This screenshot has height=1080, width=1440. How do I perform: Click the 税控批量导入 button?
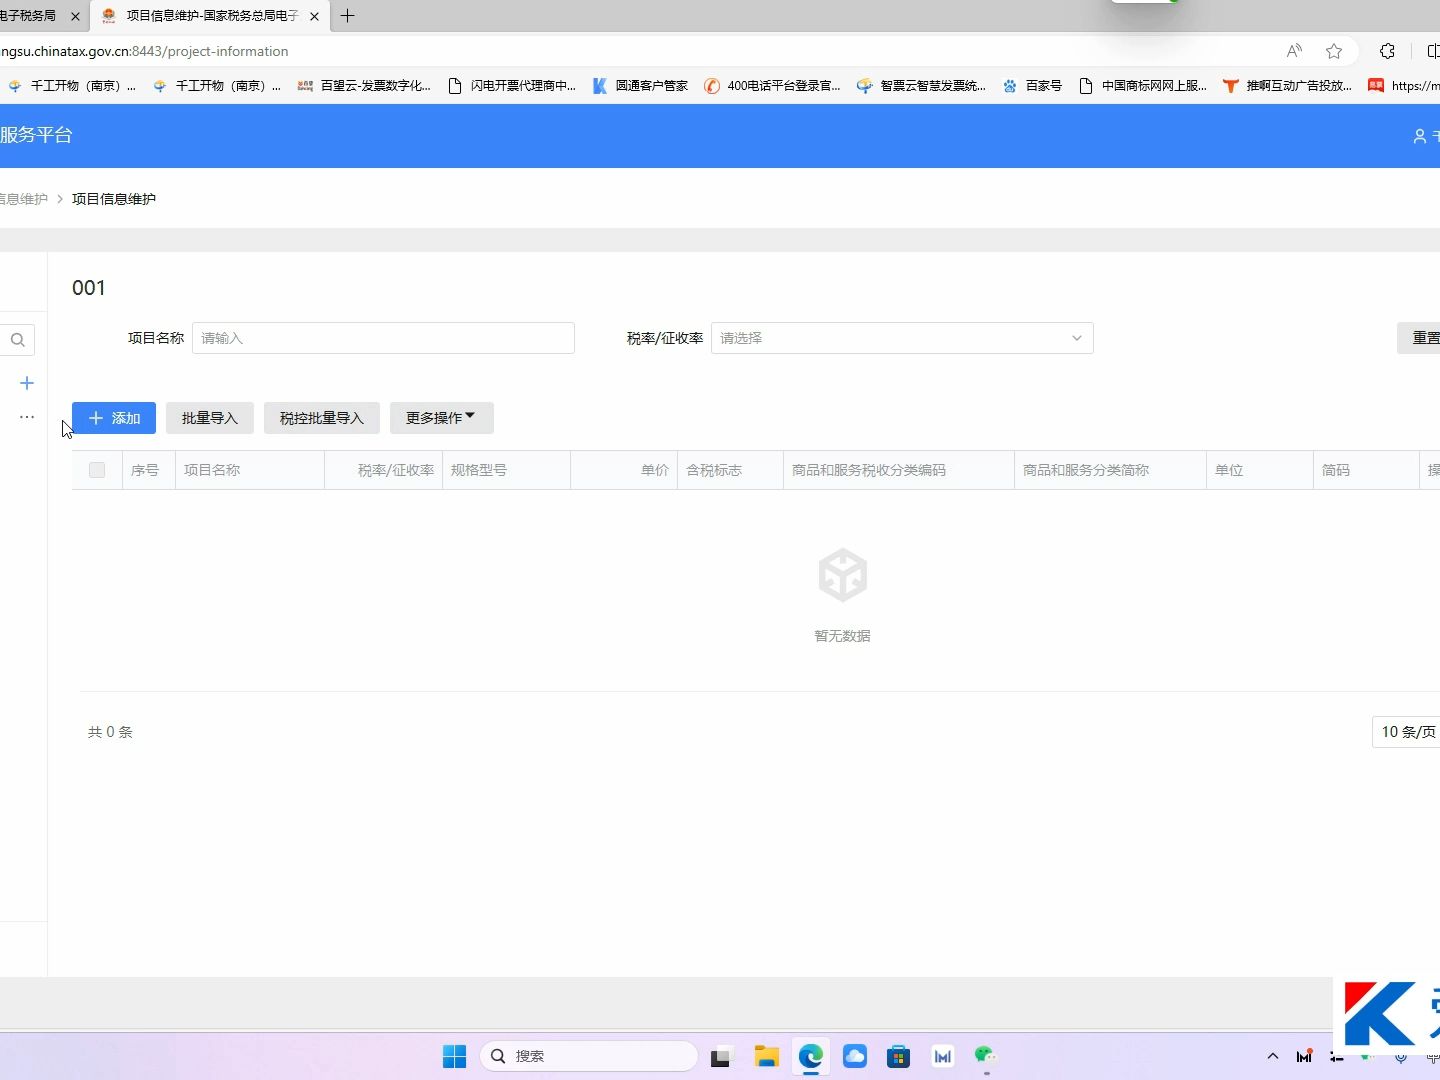pyautogui.click(x=322, y=418)
